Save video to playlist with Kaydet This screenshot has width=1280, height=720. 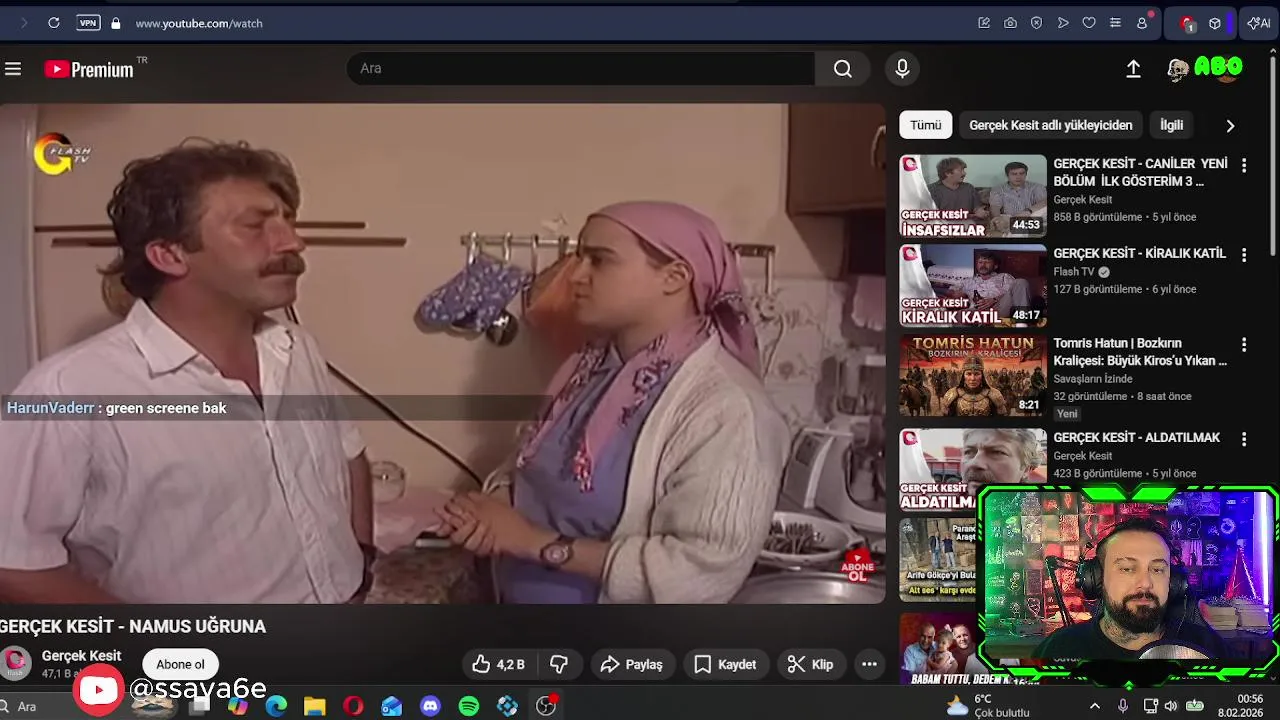(x=725, y=664)
